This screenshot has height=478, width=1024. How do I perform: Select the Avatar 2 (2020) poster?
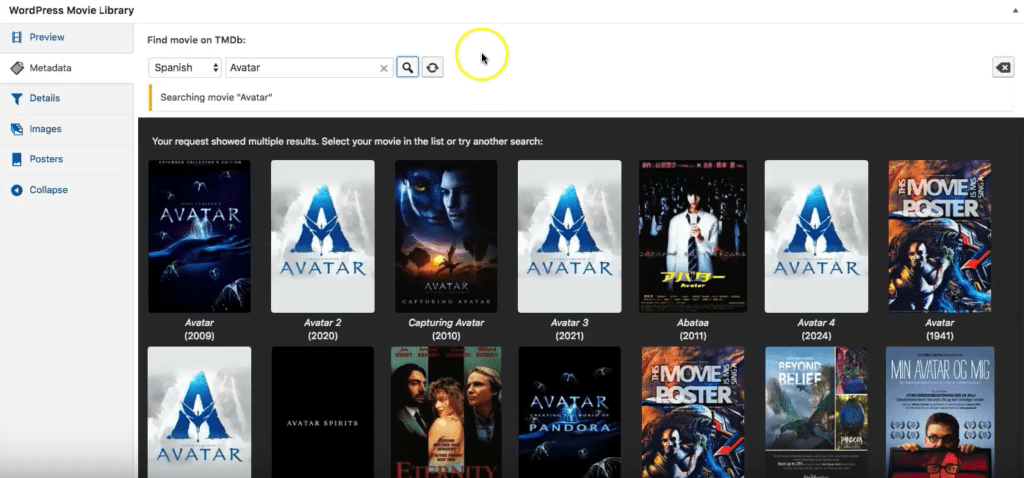pos(323,236)
